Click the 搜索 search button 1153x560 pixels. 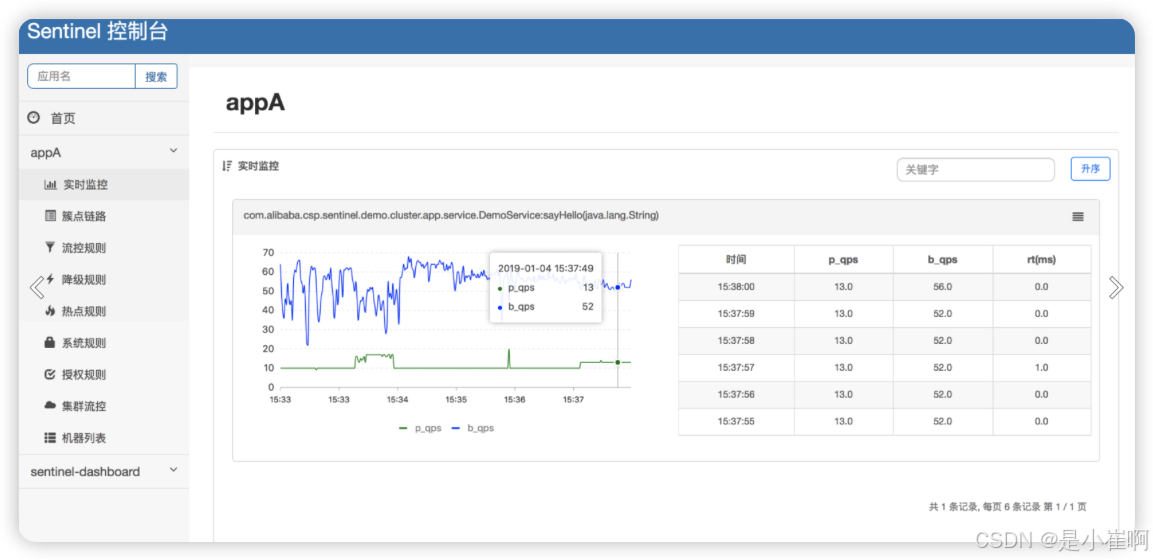(x=156, y=76)
